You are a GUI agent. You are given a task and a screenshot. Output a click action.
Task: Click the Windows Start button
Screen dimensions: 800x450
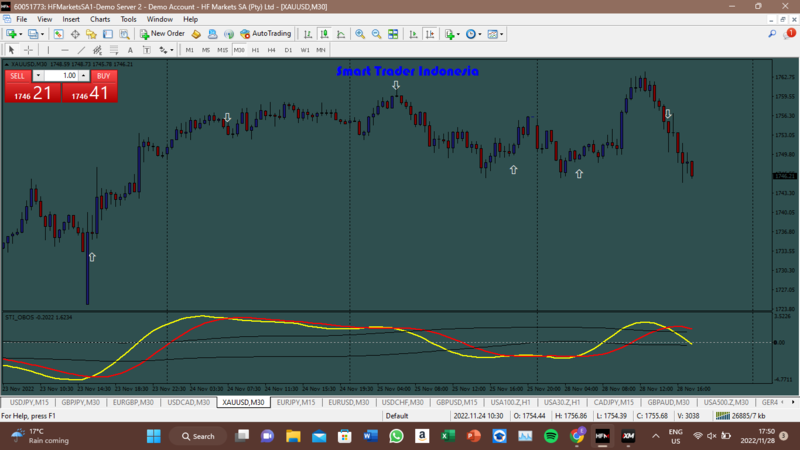coord(154,436)
